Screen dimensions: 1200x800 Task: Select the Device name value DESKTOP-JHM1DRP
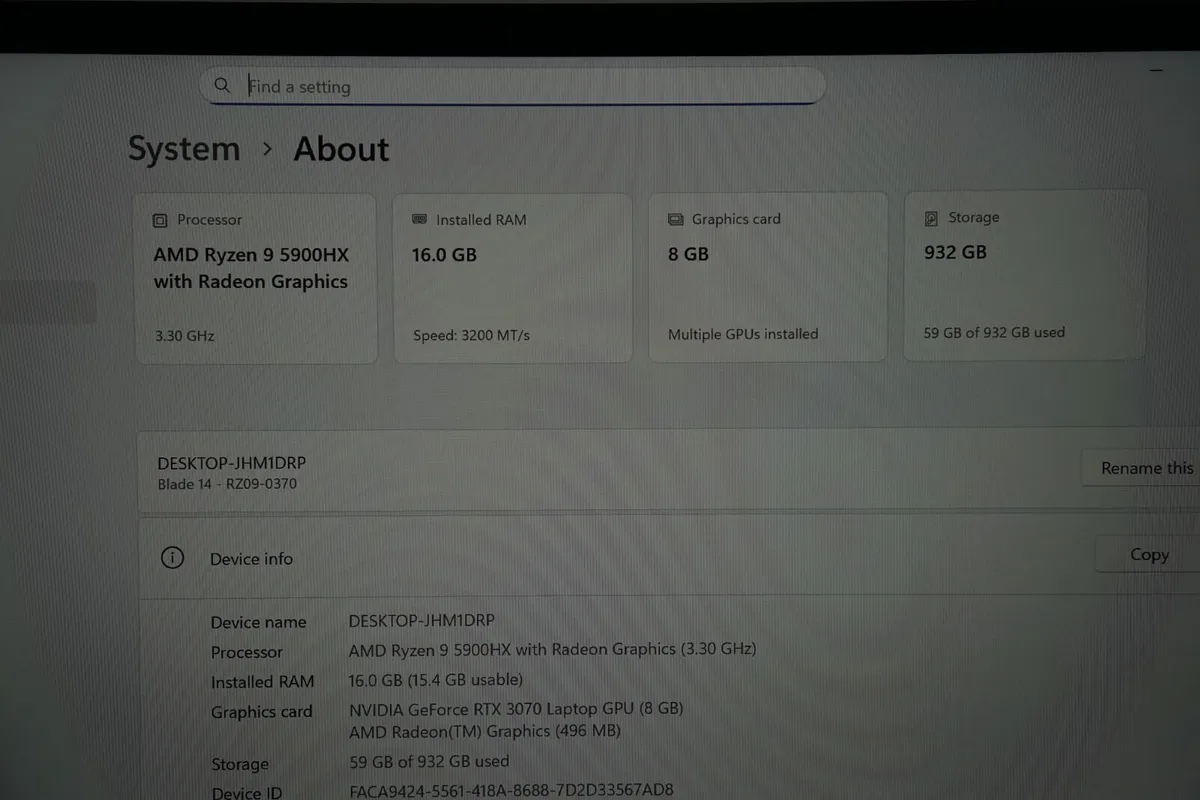(421, 620)
